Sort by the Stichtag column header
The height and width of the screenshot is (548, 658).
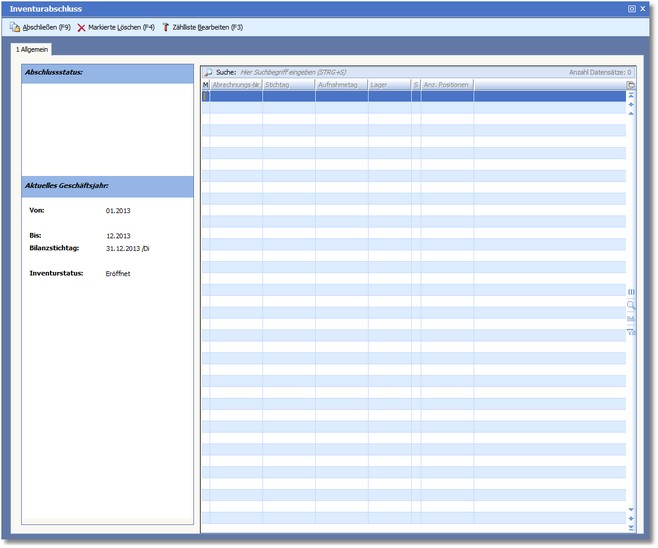click(288, 85)
